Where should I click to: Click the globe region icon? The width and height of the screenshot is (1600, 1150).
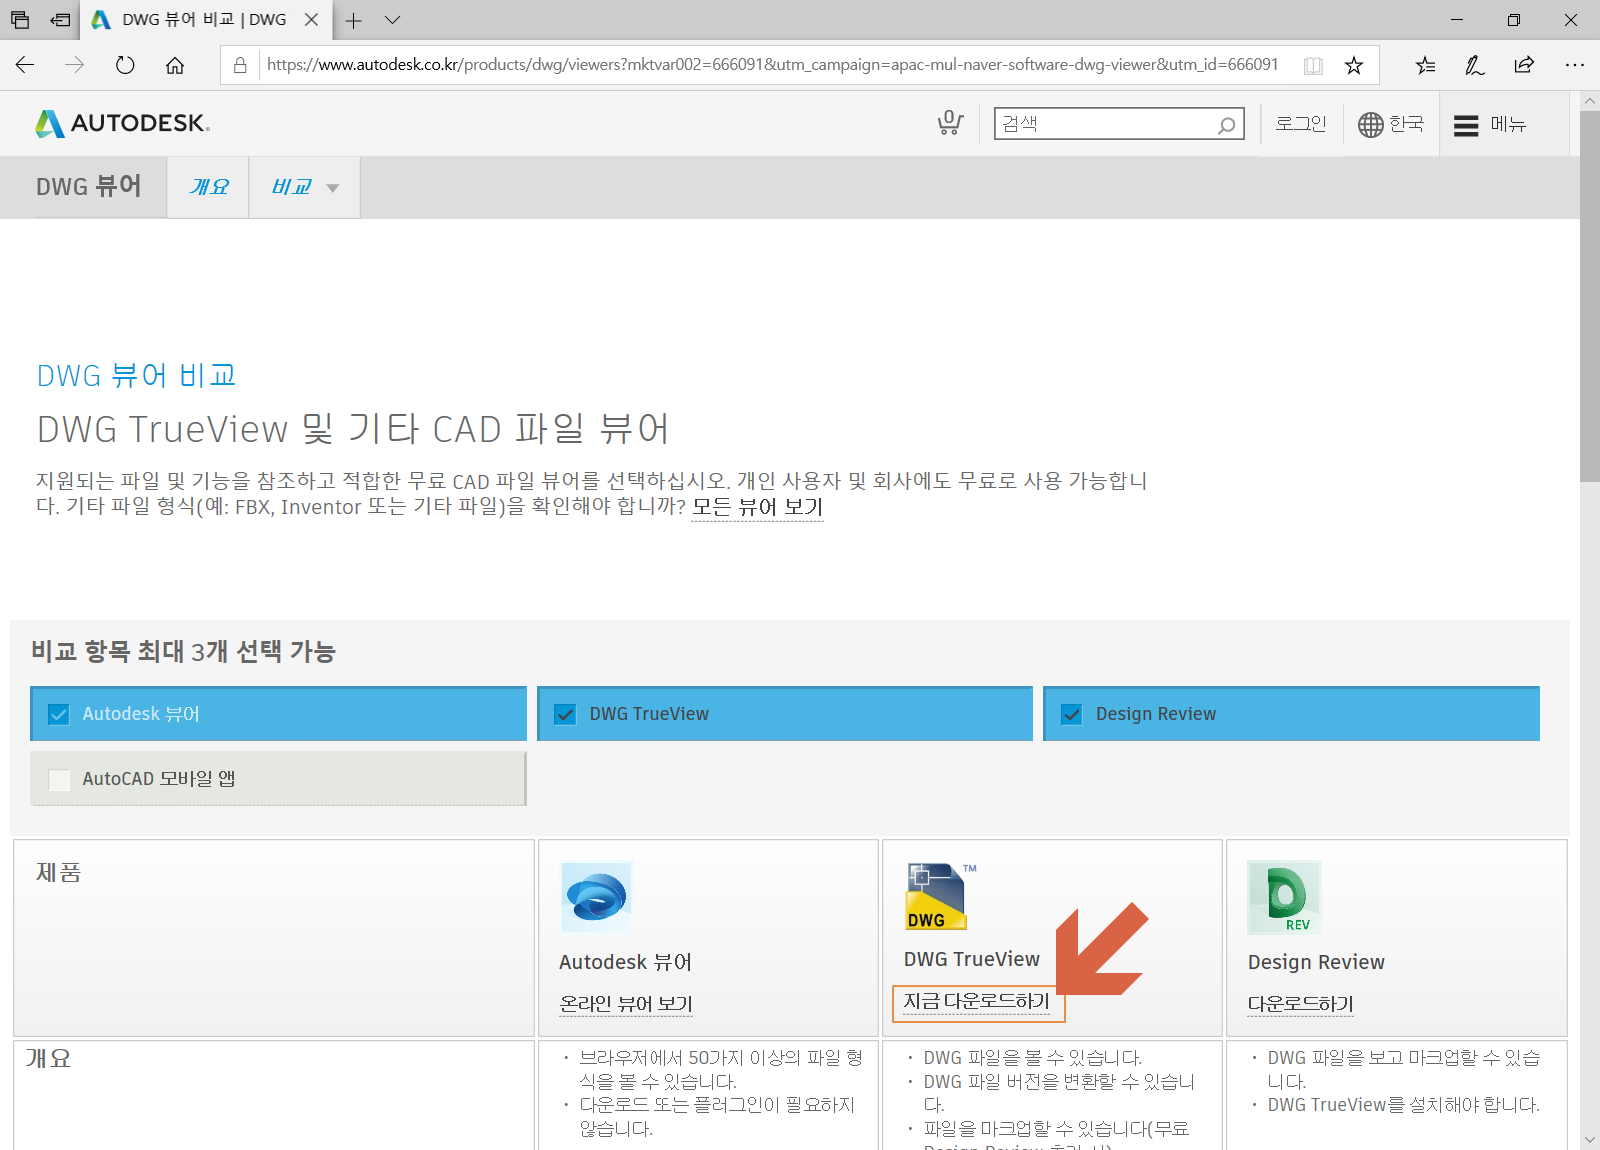point(1370,124)
